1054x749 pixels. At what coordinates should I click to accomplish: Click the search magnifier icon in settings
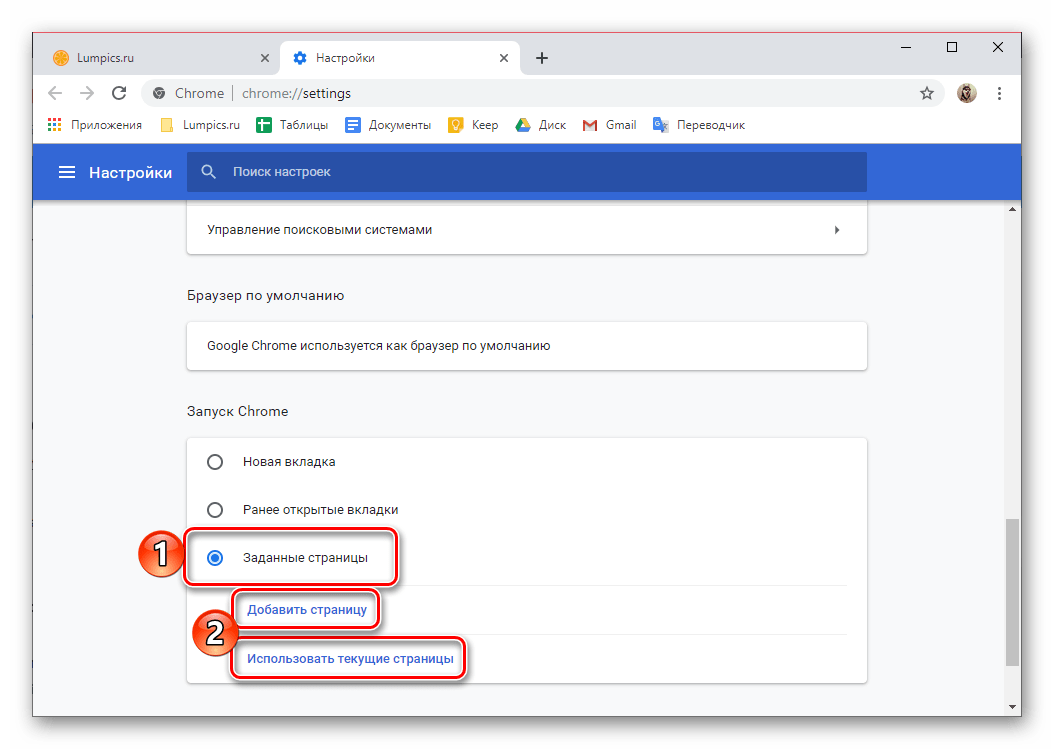[208, 172]
